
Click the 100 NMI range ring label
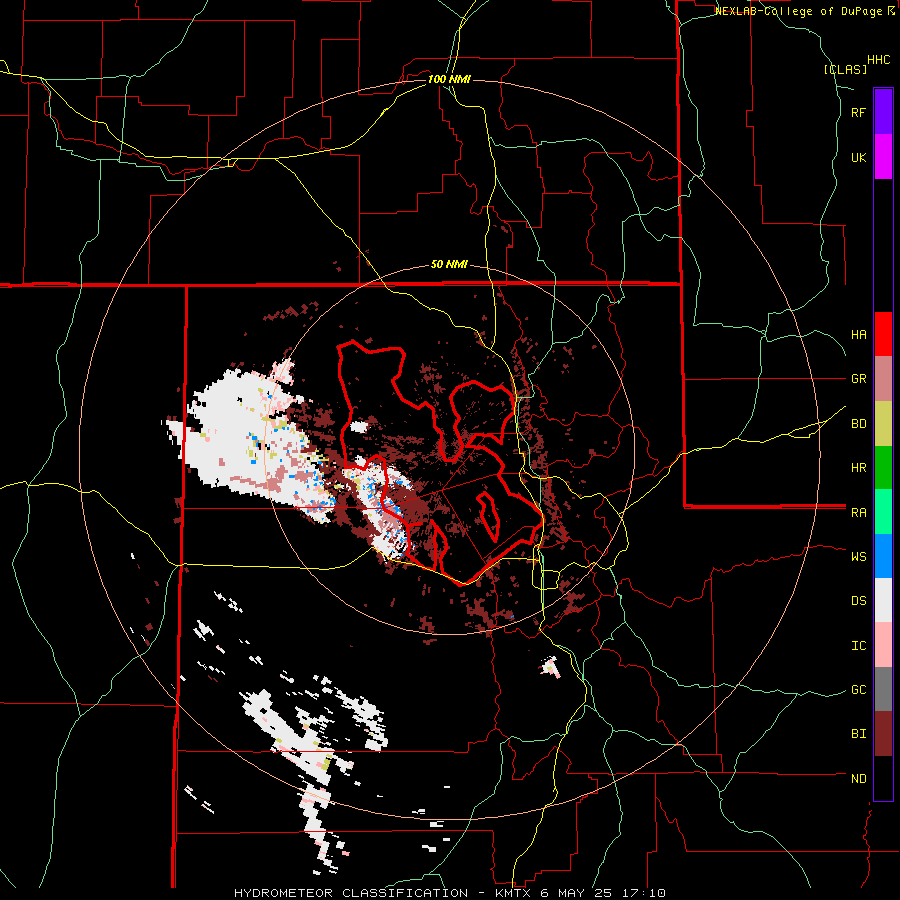pos(449,79)
